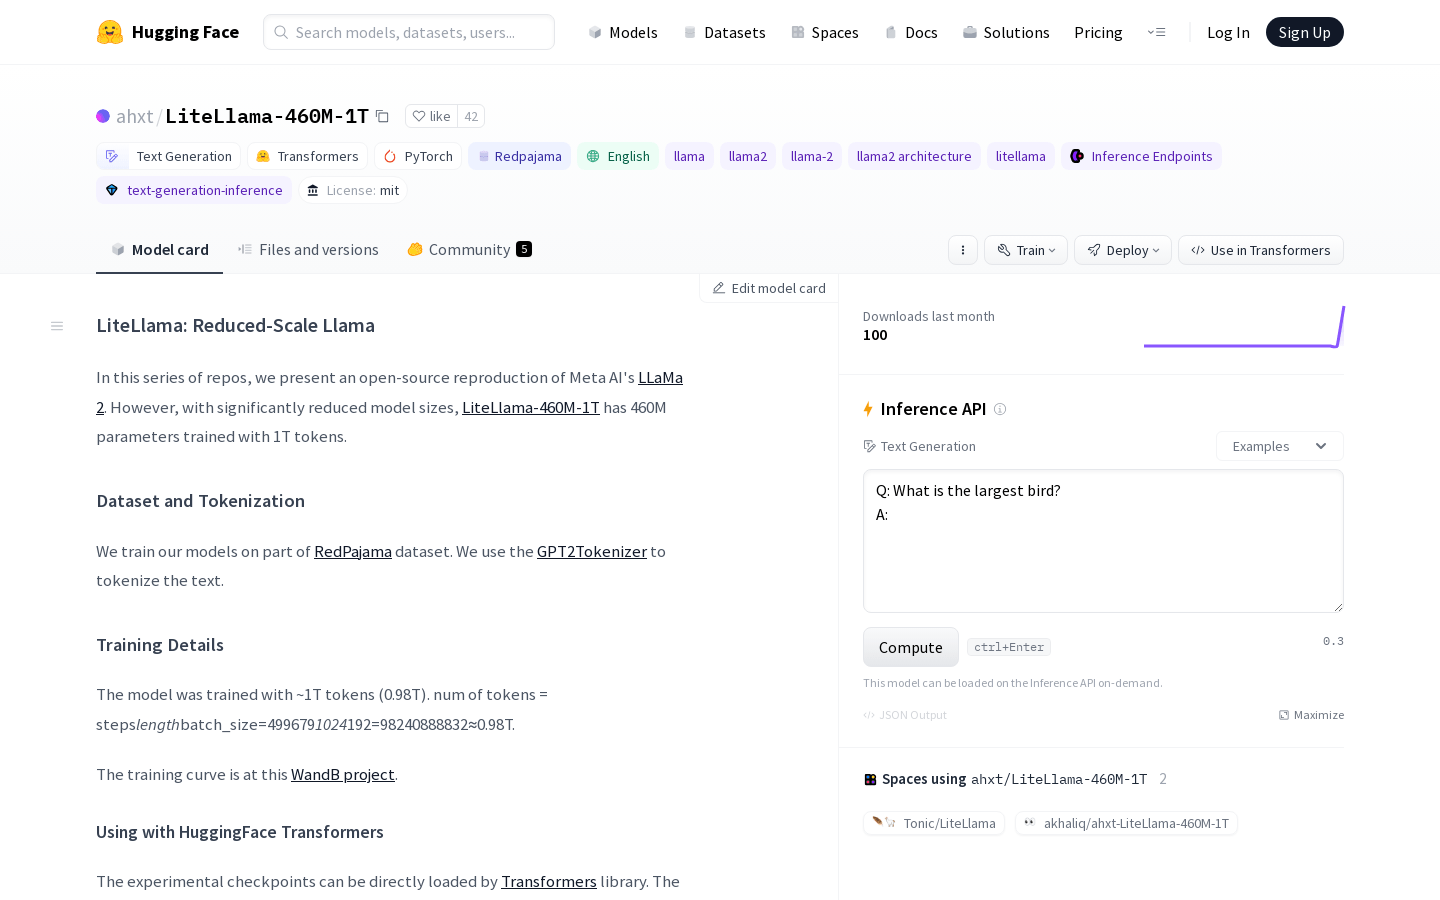Click the ahxt username link
This screenshot has width=1440, height=900.
coord(135,116)
